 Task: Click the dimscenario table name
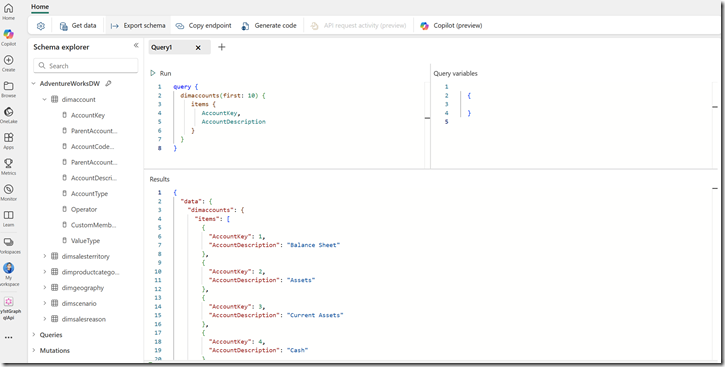point(79,303)
